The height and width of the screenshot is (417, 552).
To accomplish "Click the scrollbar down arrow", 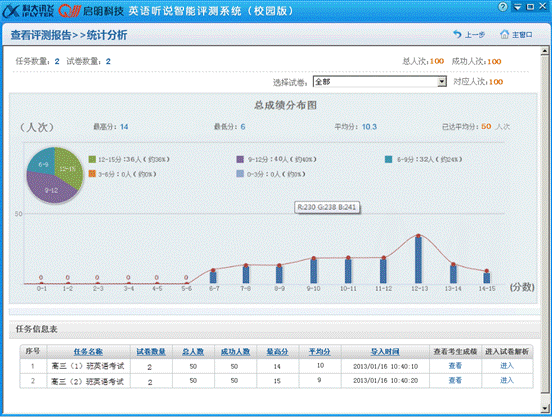I will pos(545,408).
